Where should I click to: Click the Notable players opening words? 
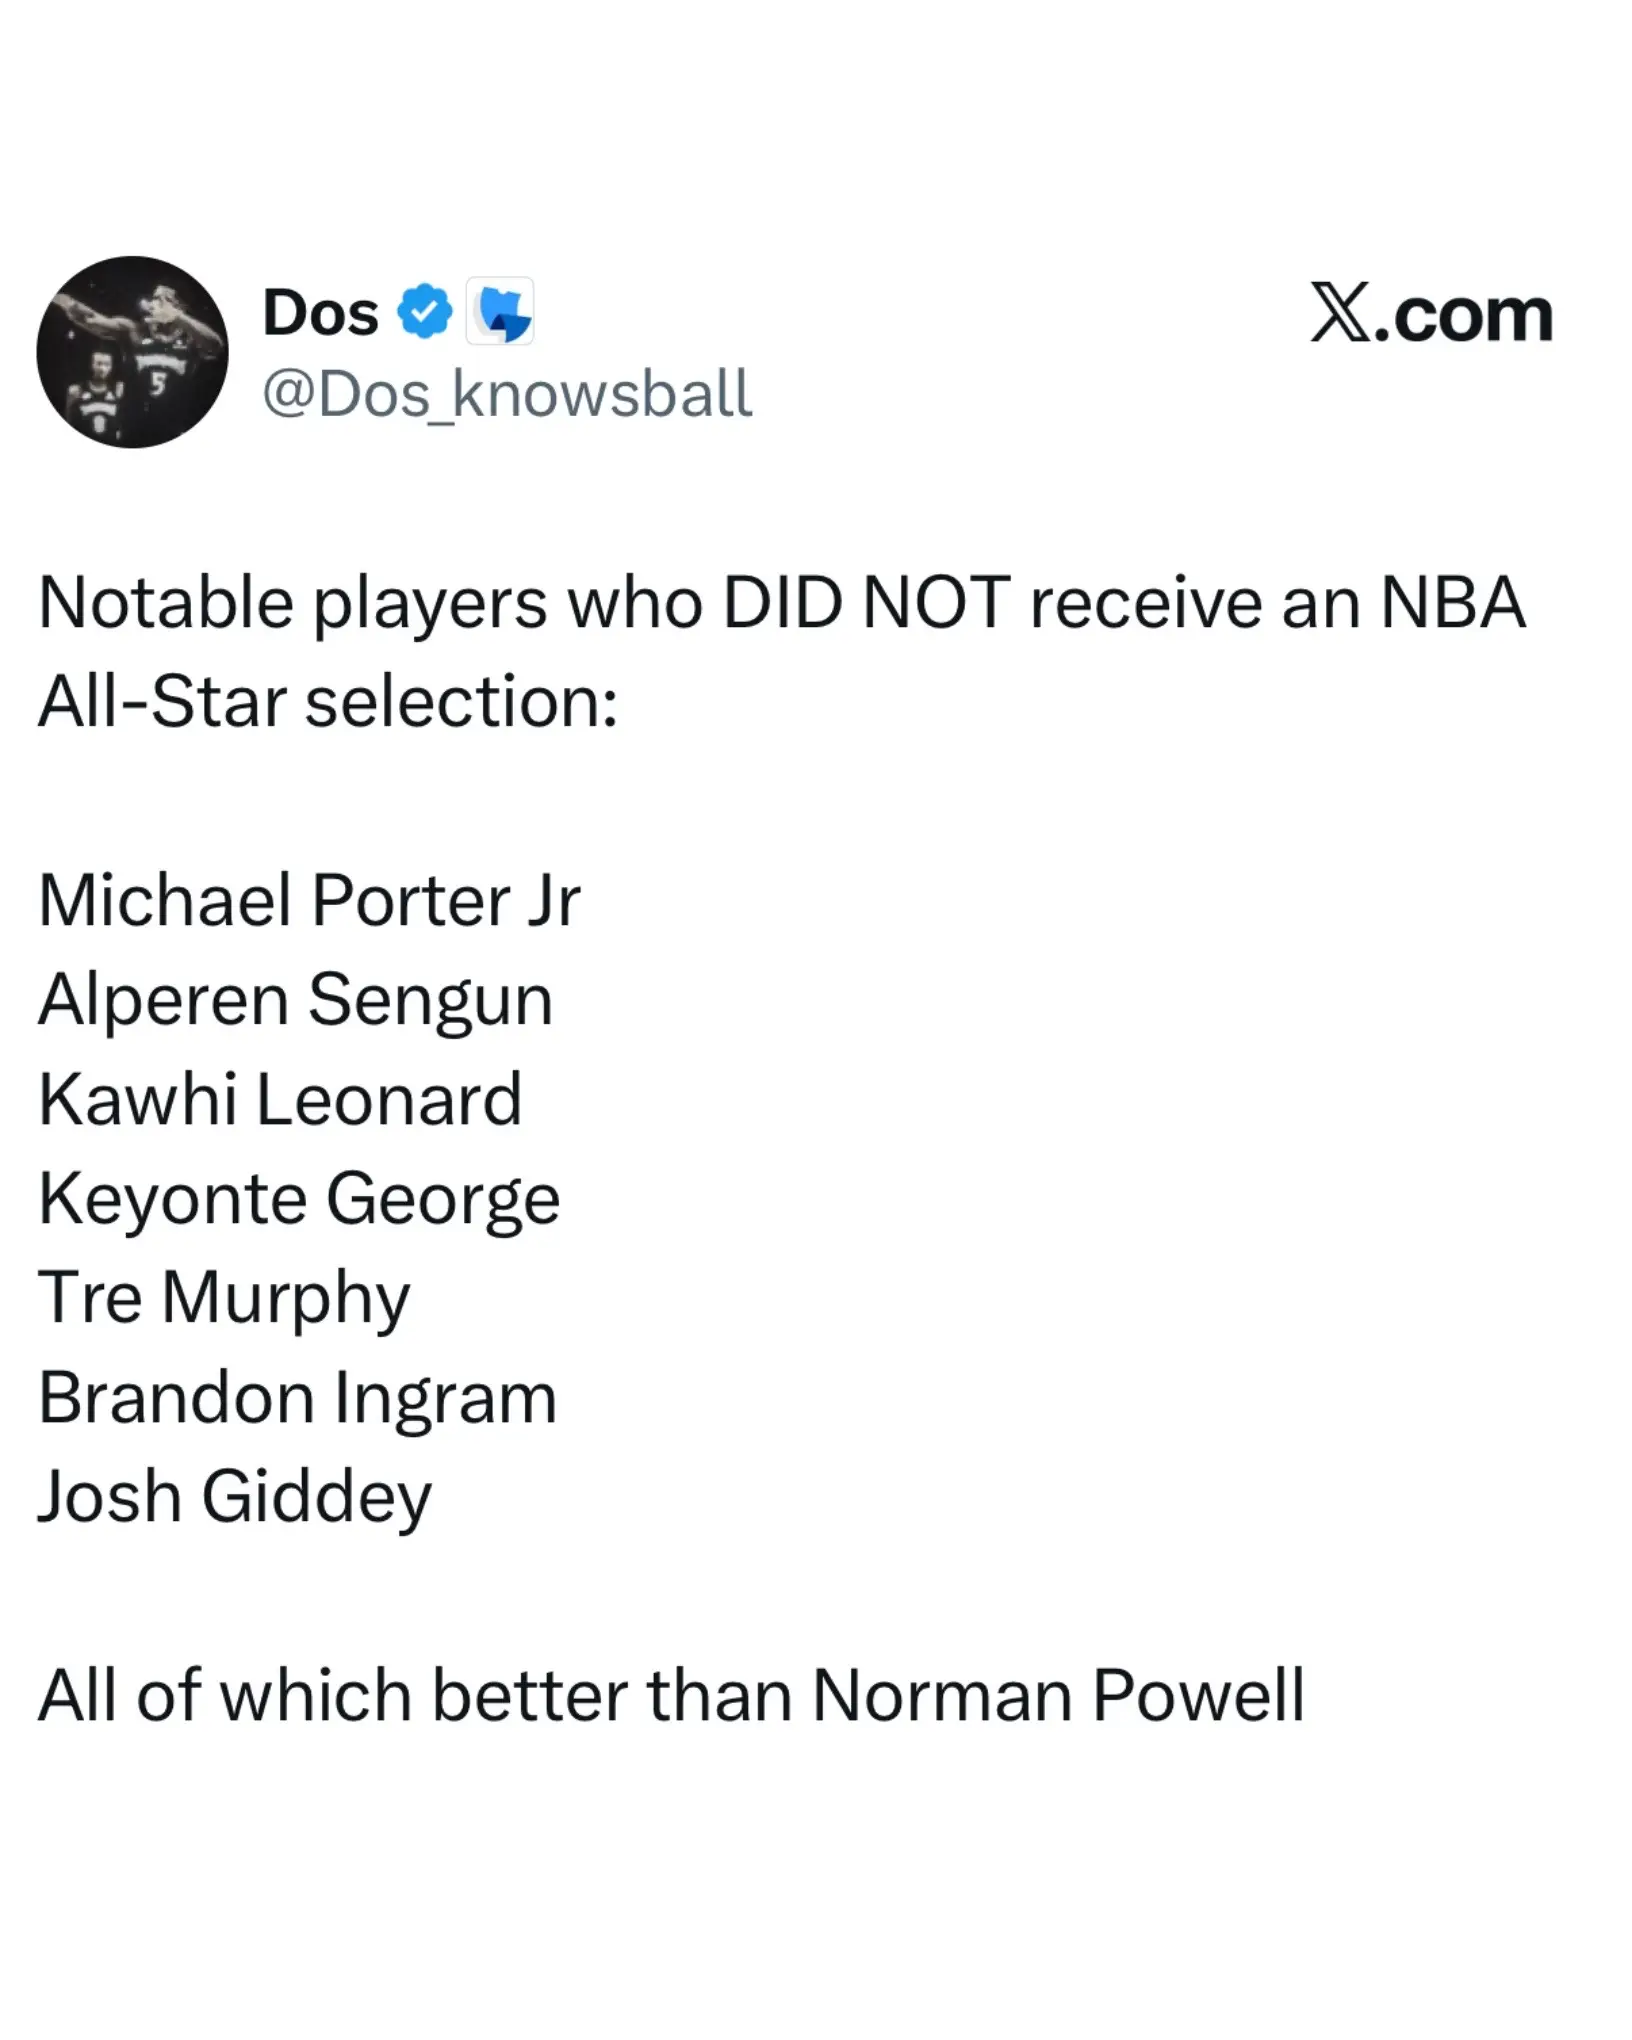click(292, 603)
